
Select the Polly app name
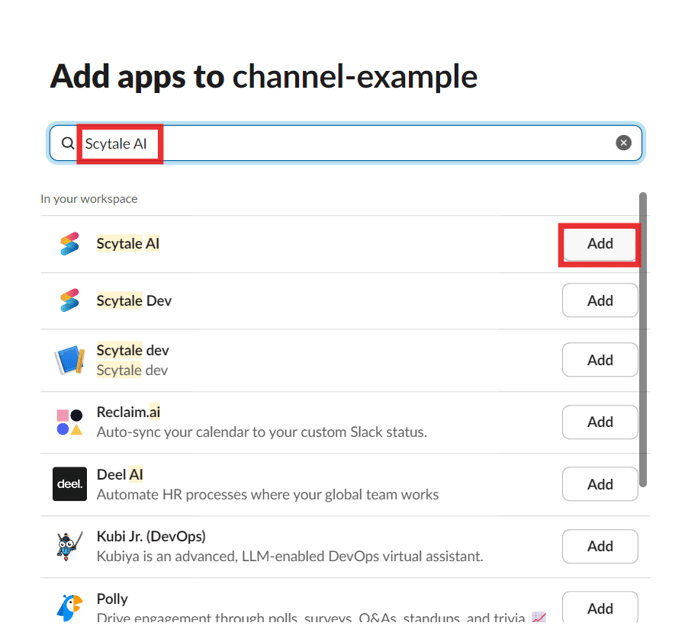112,599
